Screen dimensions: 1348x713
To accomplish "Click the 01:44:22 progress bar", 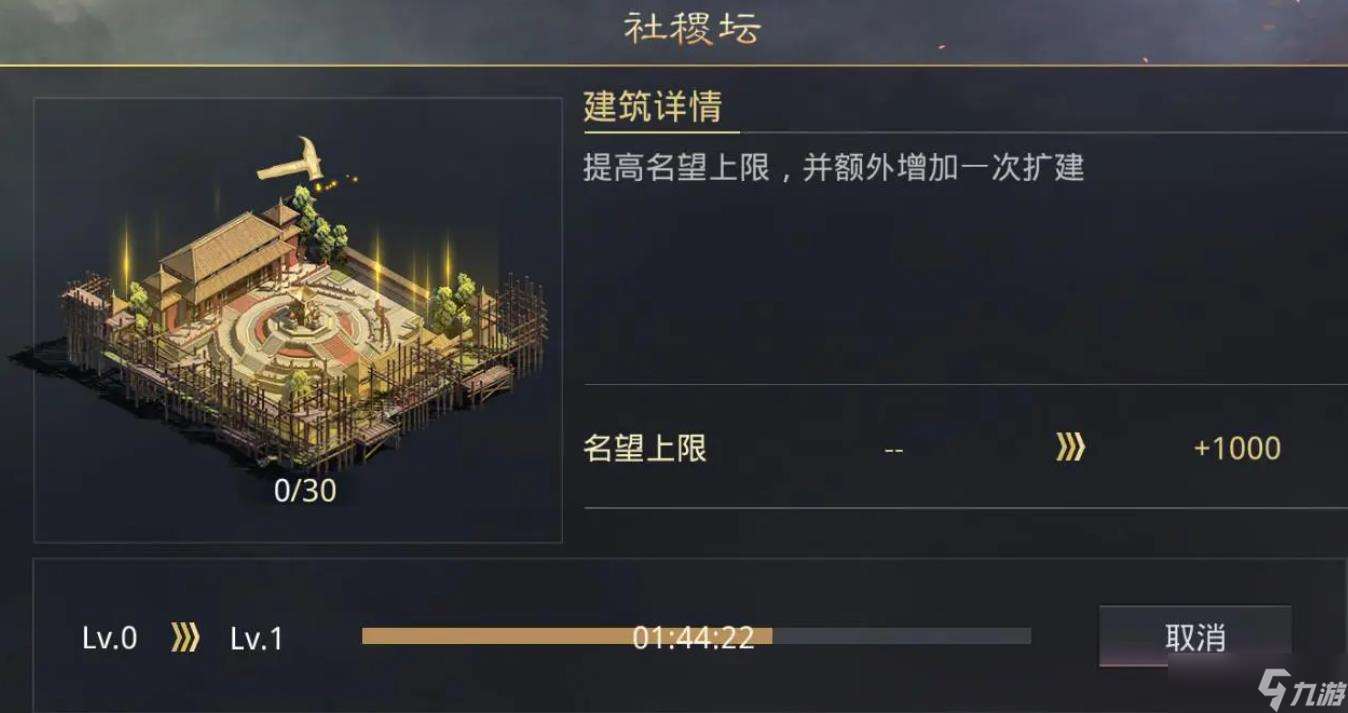I will pos(697,637).
